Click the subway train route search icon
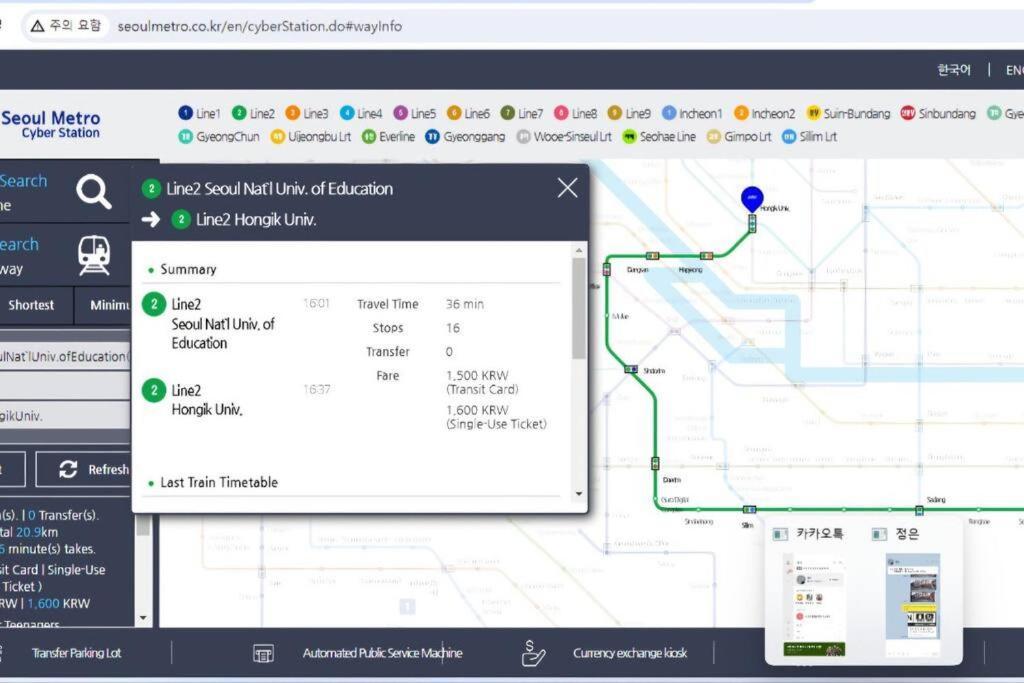1024x683 pixels. (x=94, y=255)
